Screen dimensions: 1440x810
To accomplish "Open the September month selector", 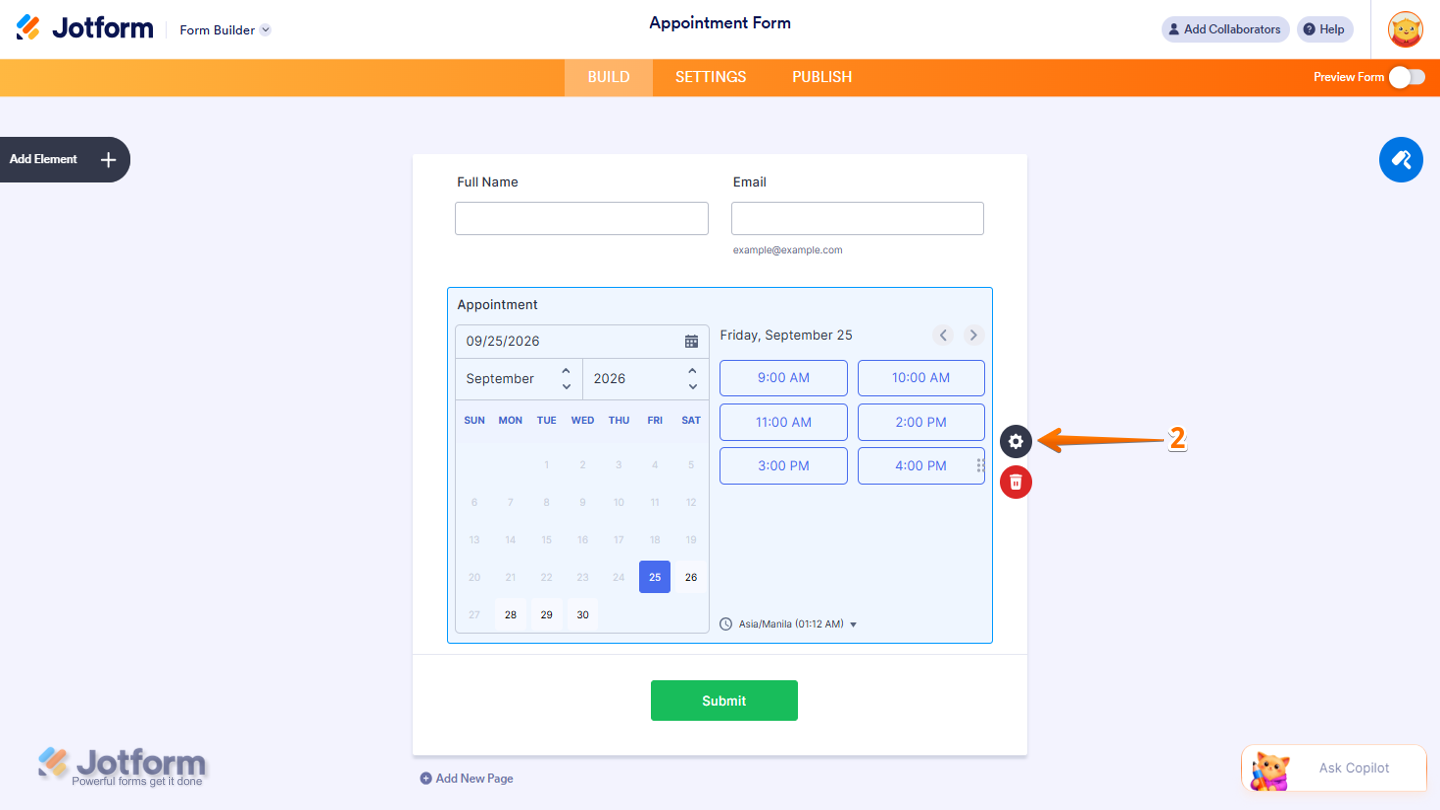I will click(x=519, y=379).
